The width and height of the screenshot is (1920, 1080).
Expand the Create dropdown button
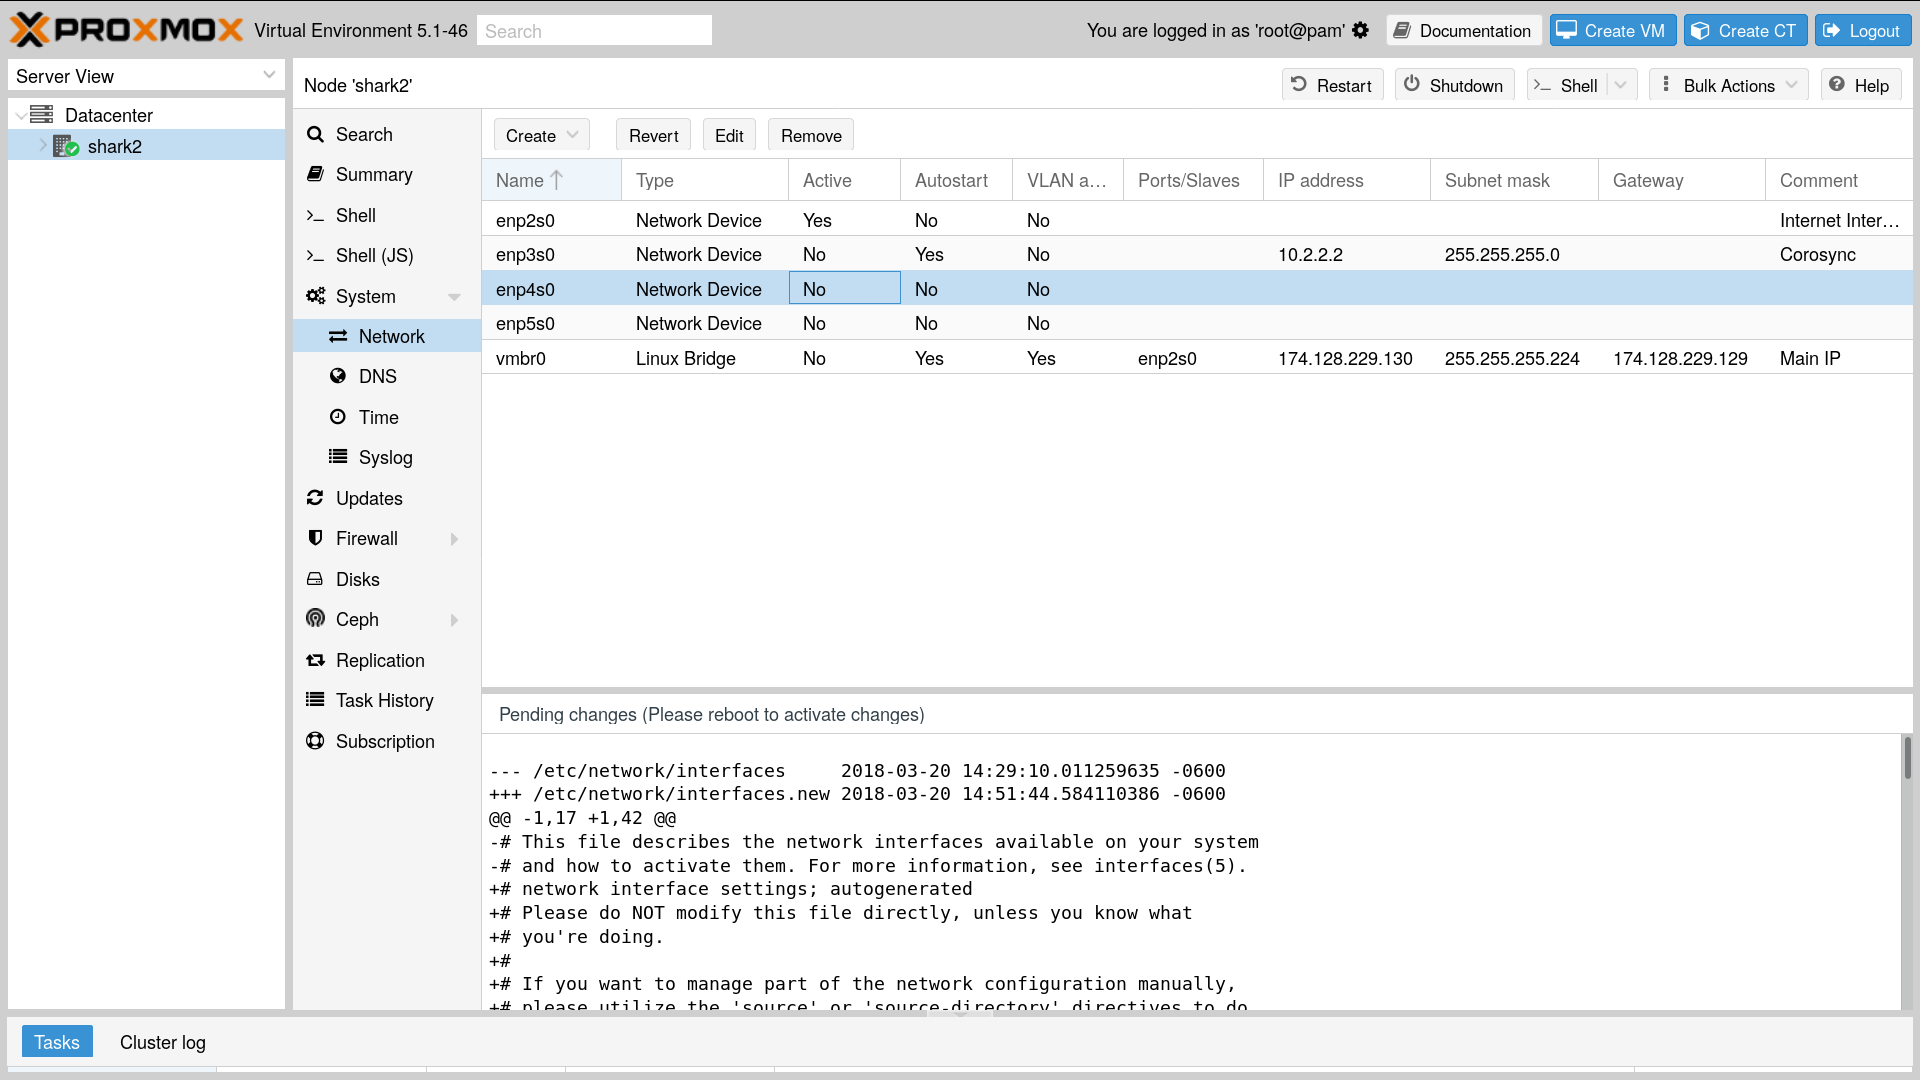pyautogui.click(x=541, y=135)
